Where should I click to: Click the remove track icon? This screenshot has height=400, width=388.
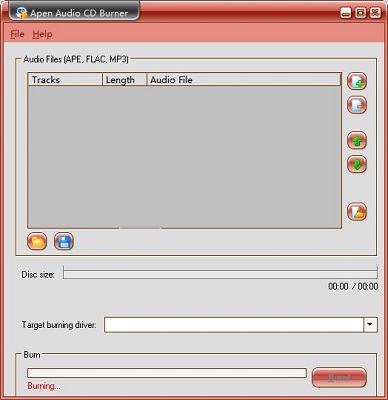(x=357, y=105)
